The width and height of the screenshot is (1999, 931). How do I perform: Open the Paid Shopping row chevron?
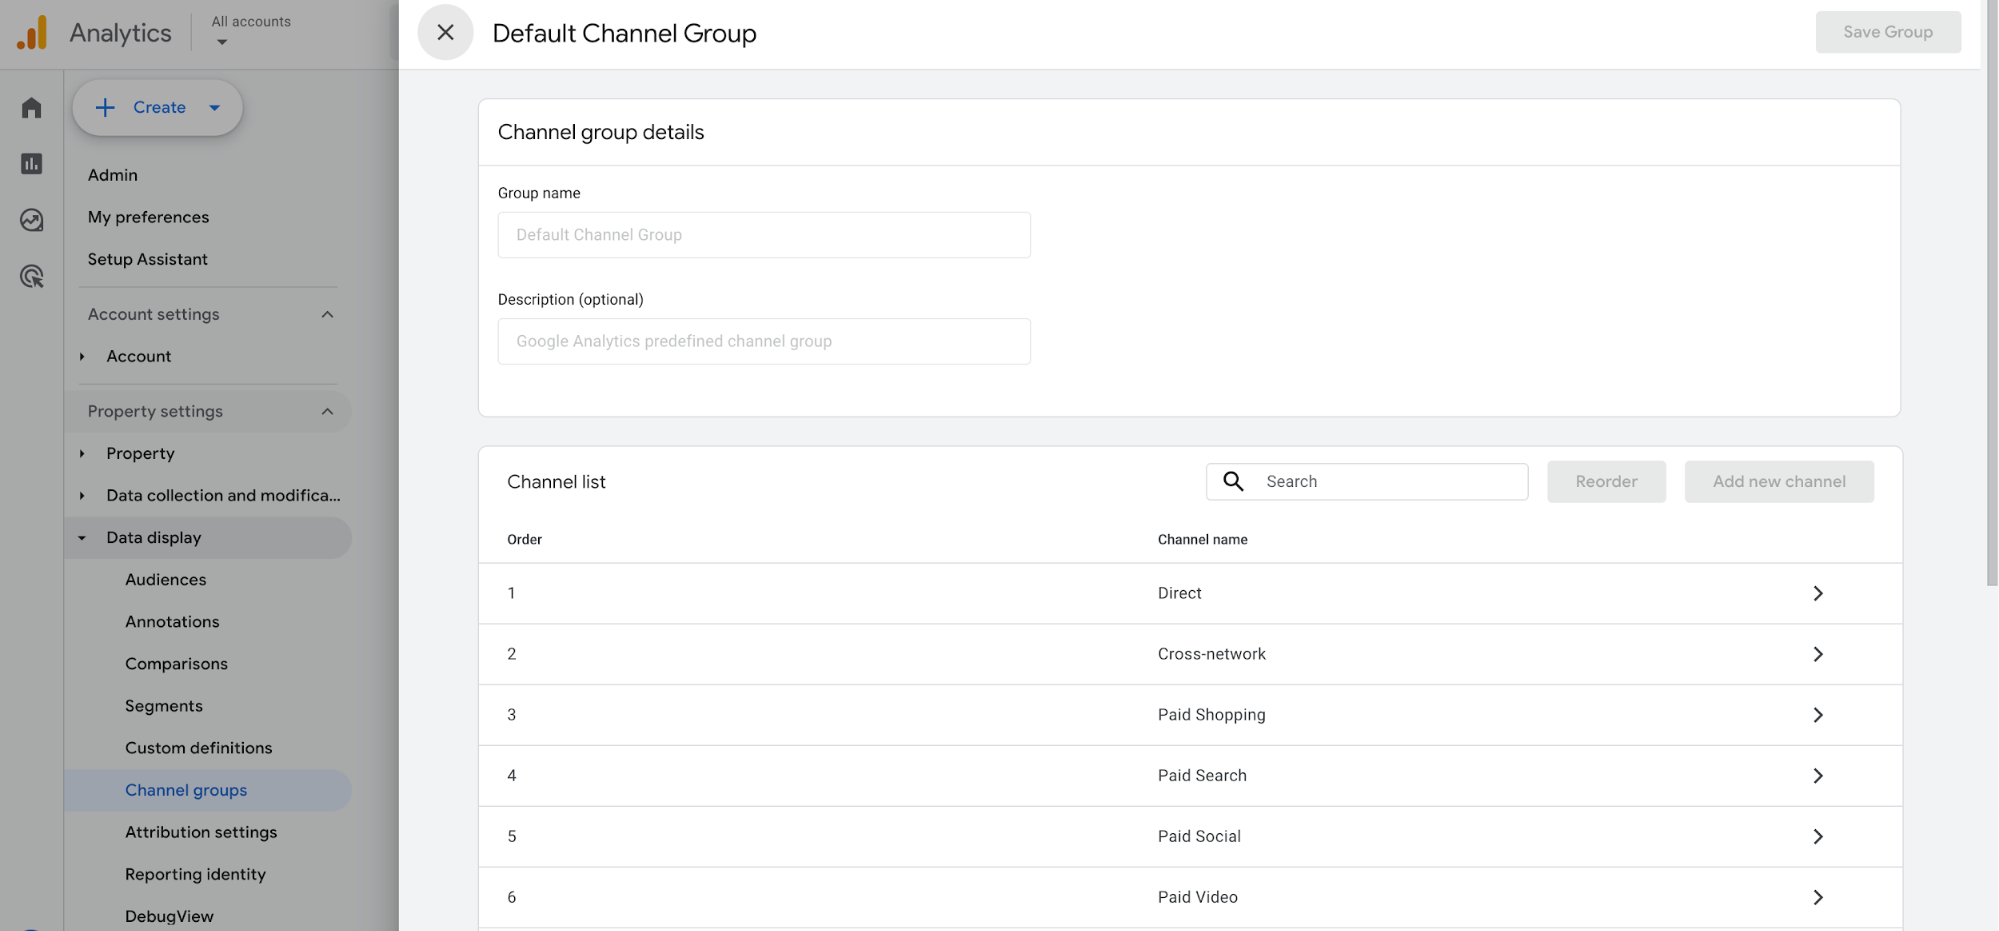point(1817,715)
